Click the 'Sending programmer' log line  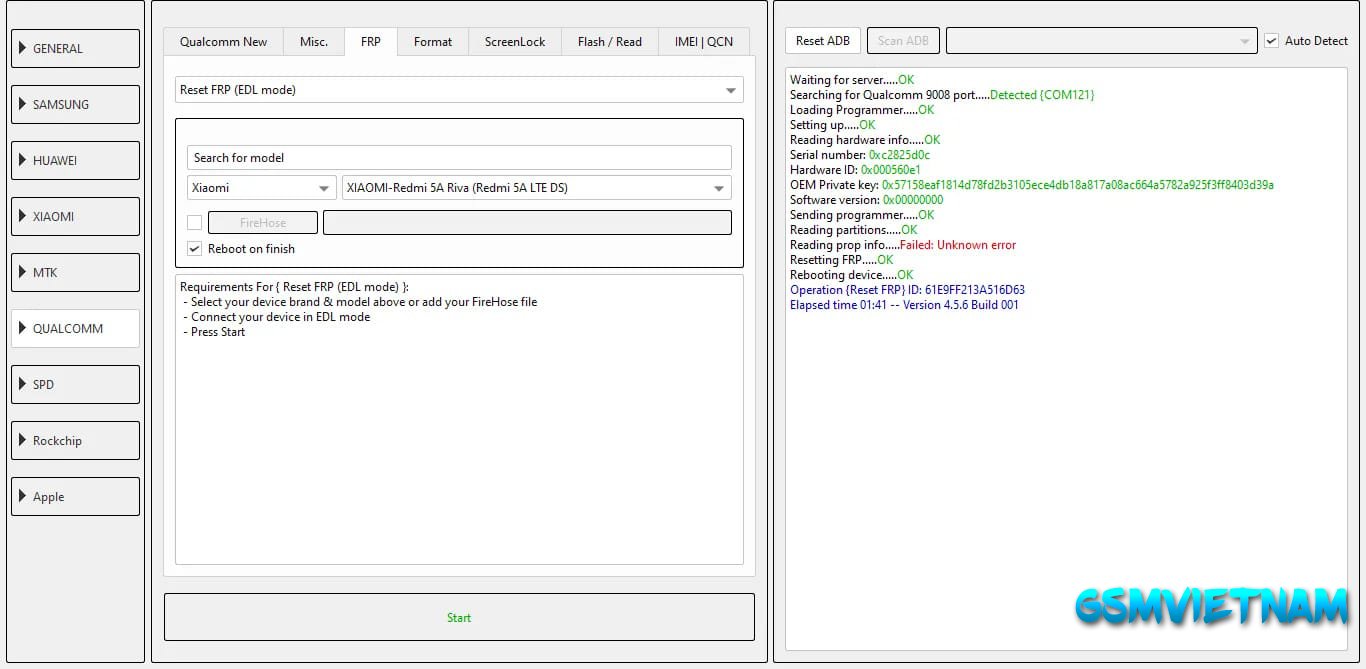pos(862,215)
